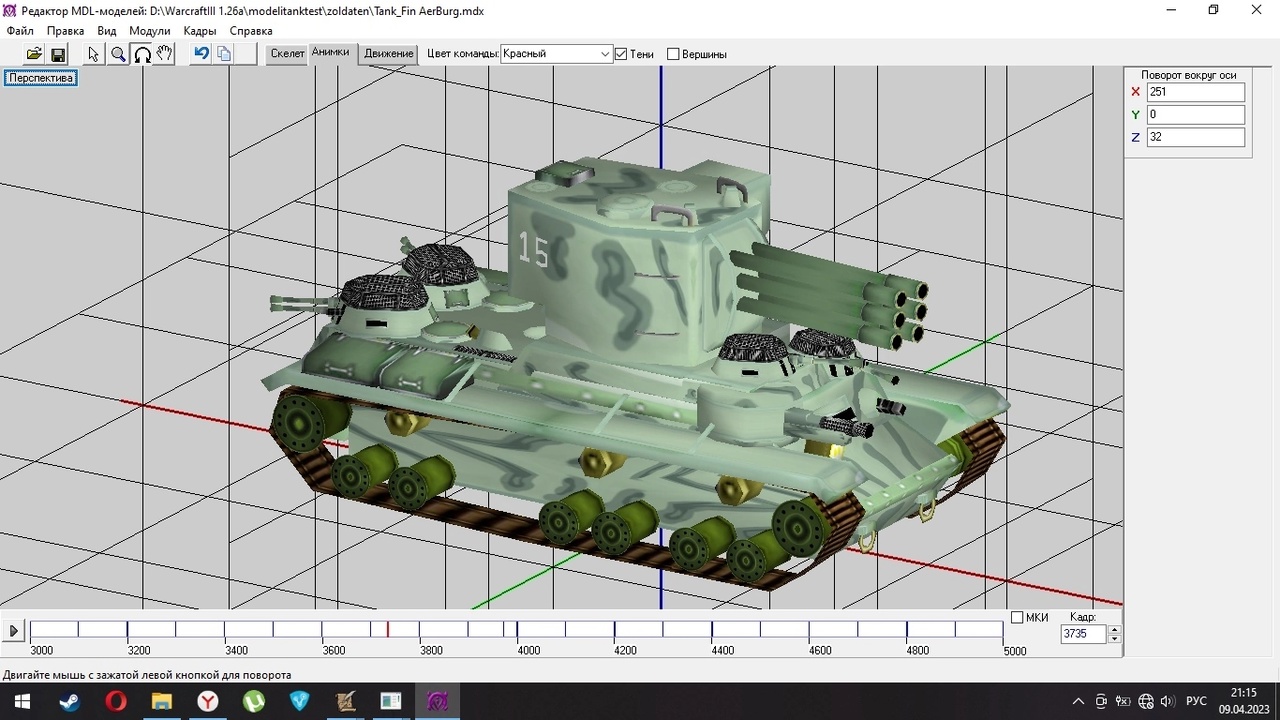Select the arrow pointer tool
The height and width of the screenshot is (720, 1280).
tap(94, 54)
